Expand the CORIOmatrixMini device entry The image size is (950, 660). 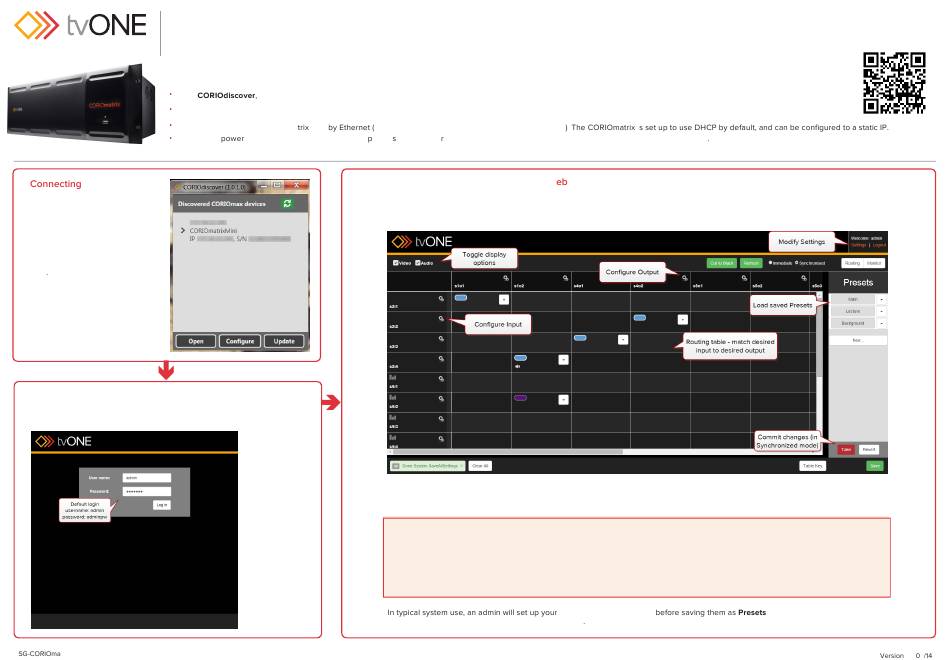click(182, 230)
